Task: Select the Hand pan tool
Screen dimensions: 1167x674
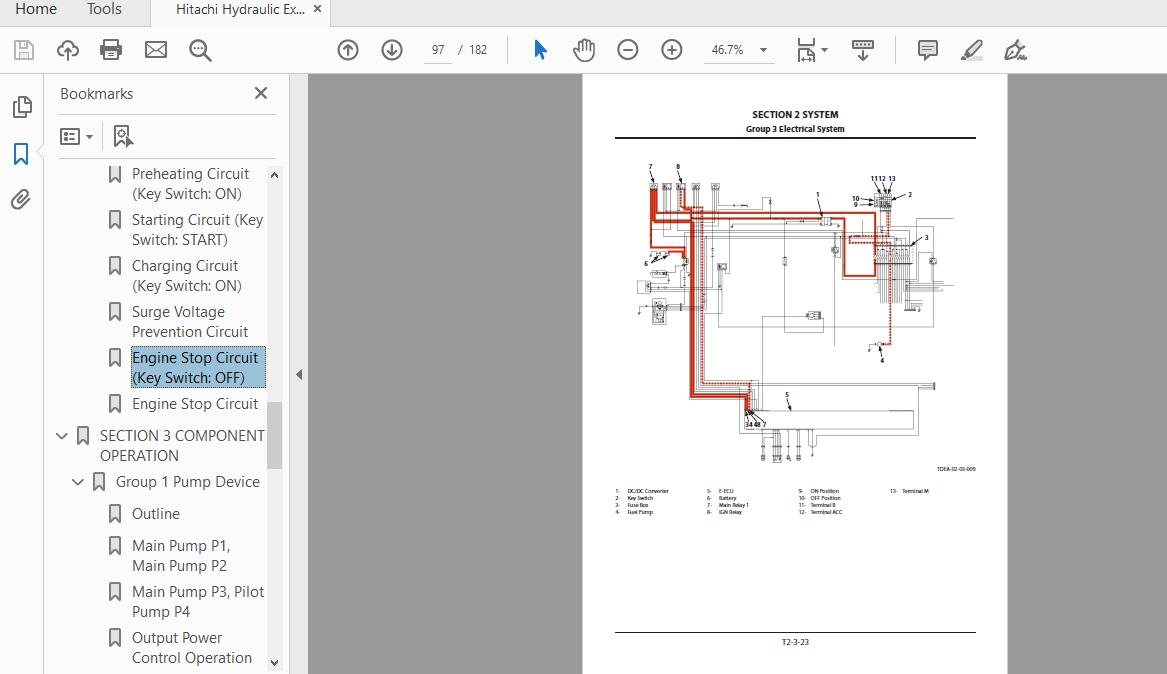Action: 584,50
